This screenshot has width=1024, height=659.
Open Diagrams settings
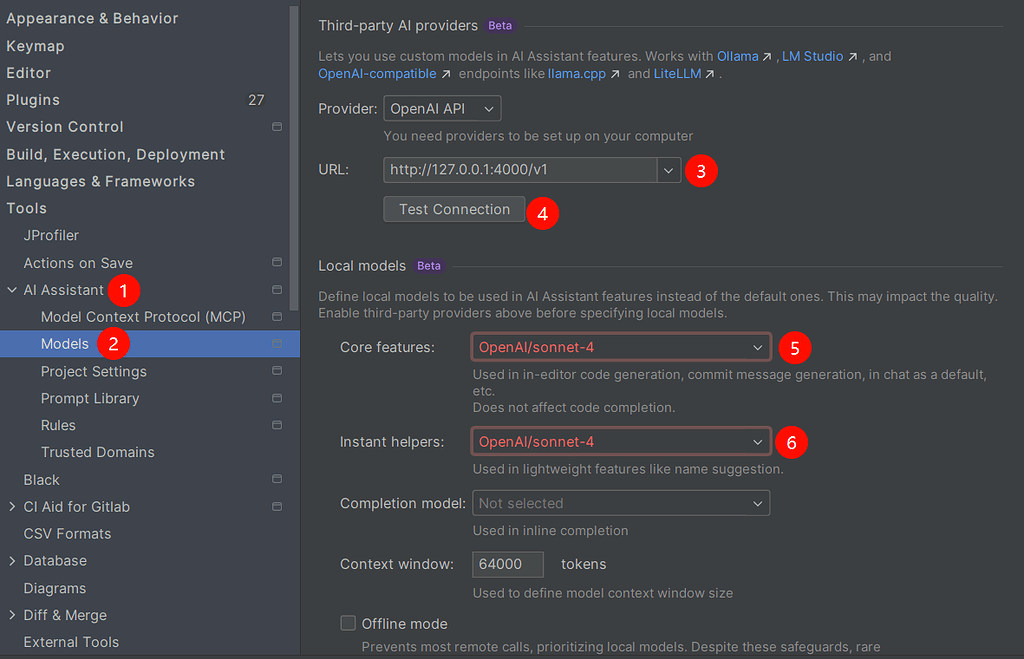pyautogui.click(x=54, y=588)
